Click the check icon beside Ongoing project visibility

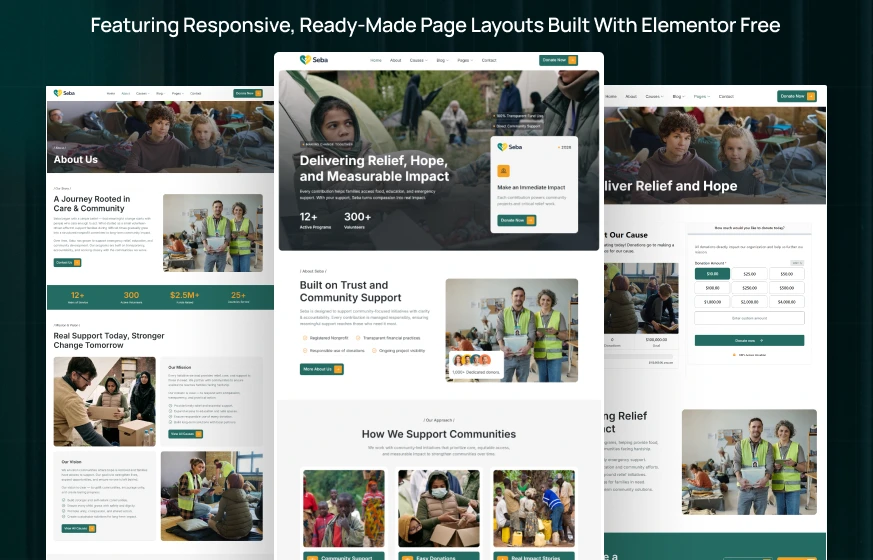coord(374,351)
